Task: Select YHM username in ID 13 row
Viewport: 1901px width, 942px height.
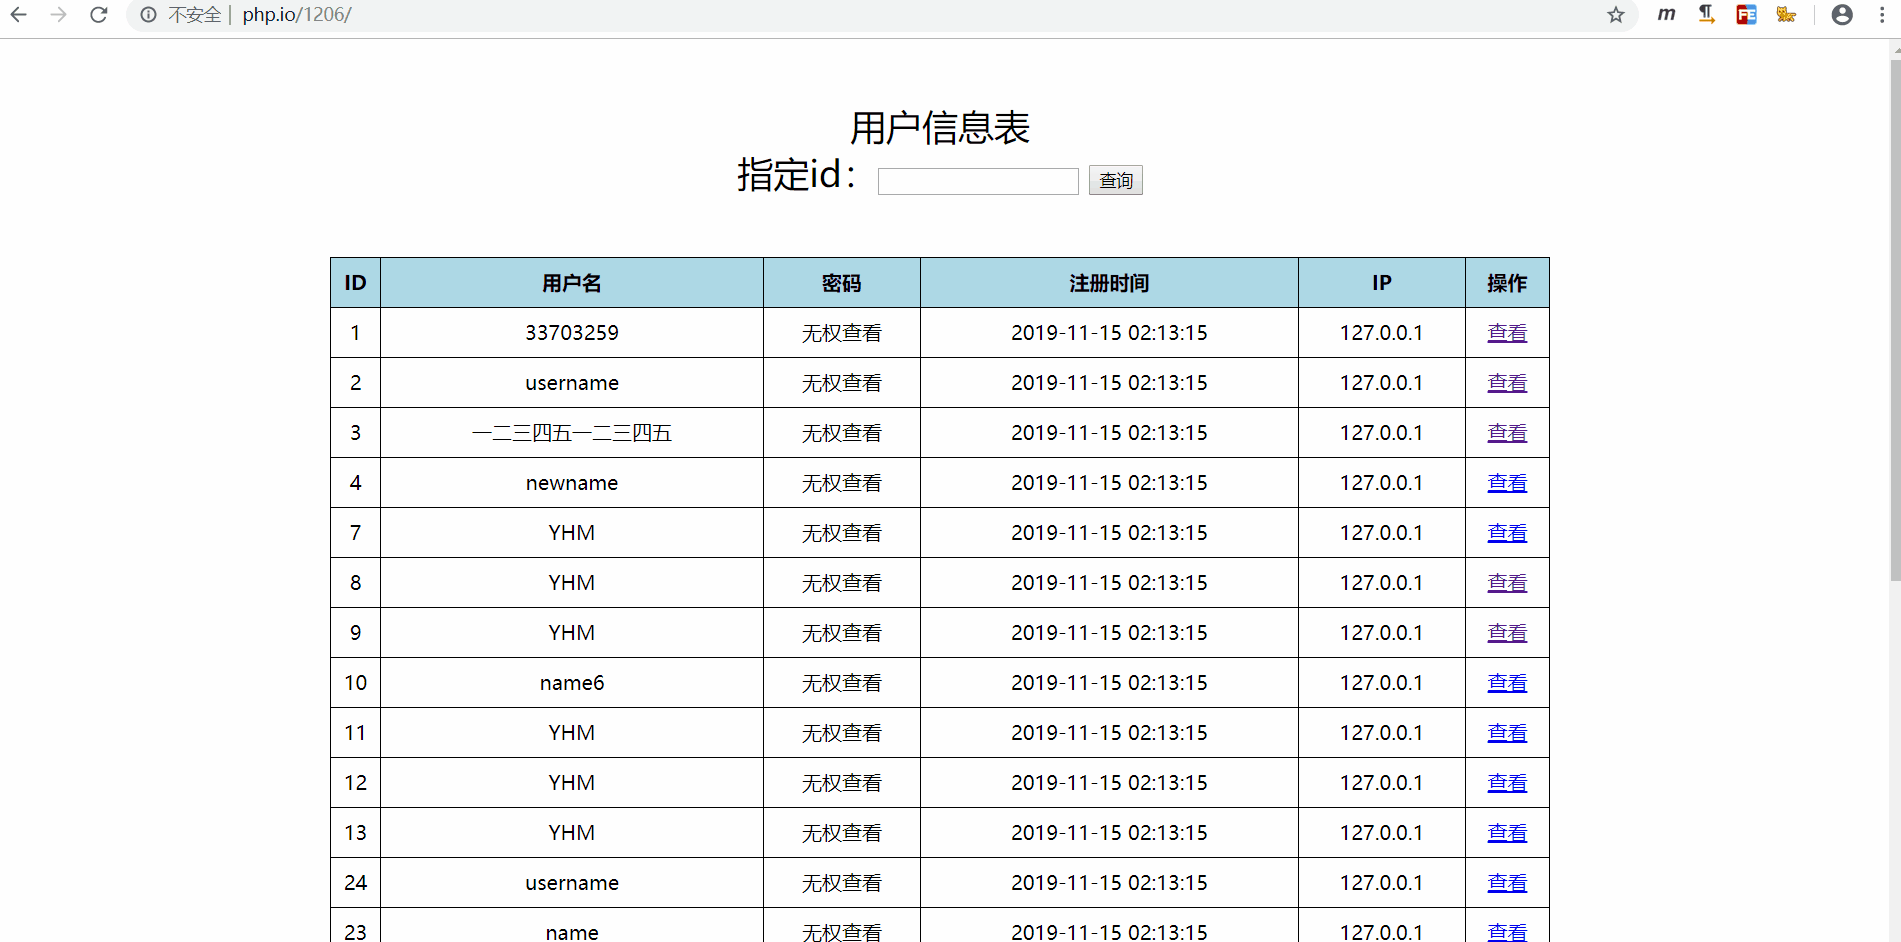Action: [x=572, y=833]
